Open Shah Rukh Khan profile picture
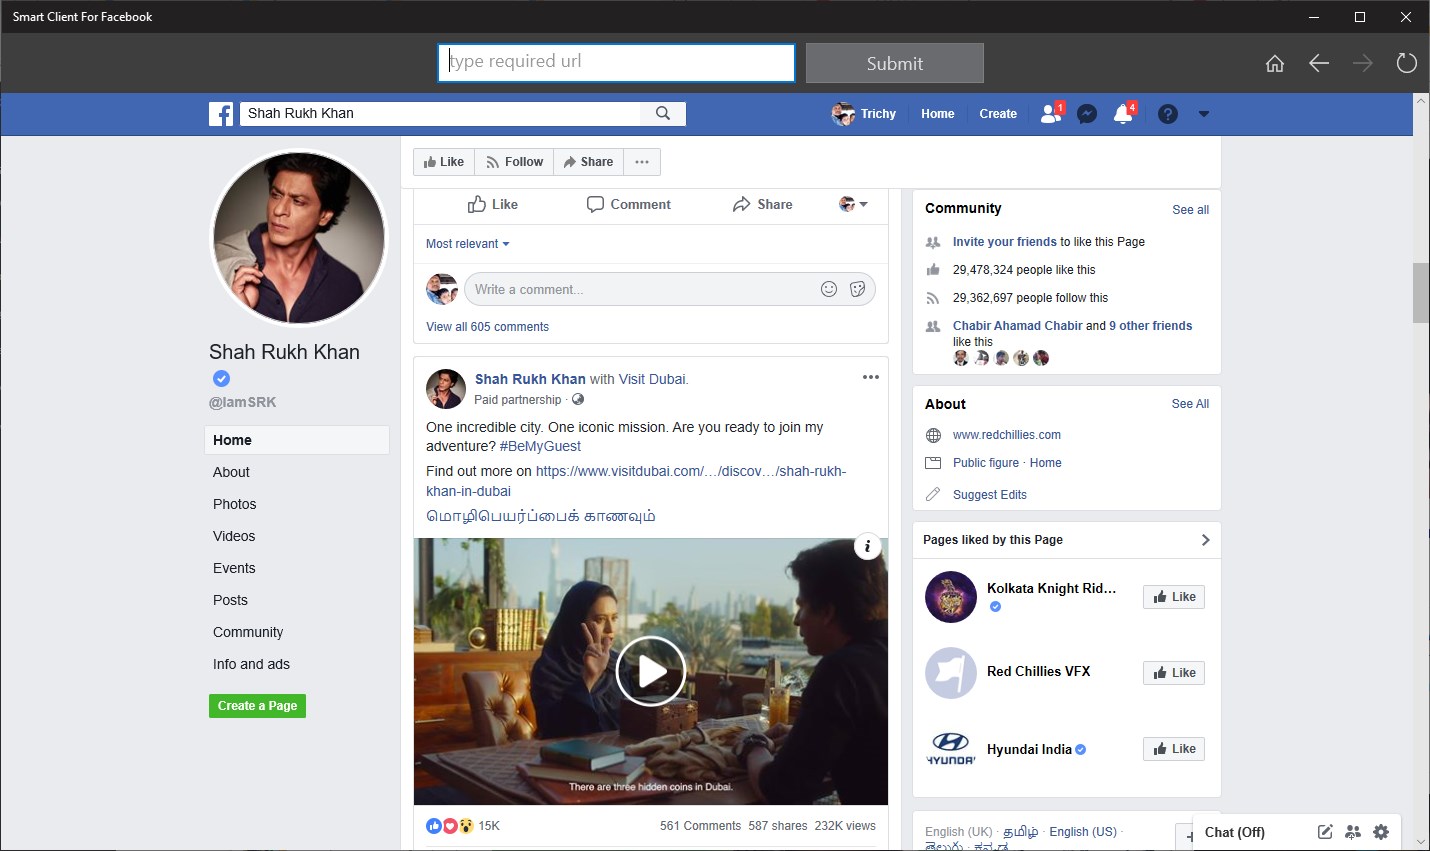This screenshot has height=851, width=1430. [299, 238]
